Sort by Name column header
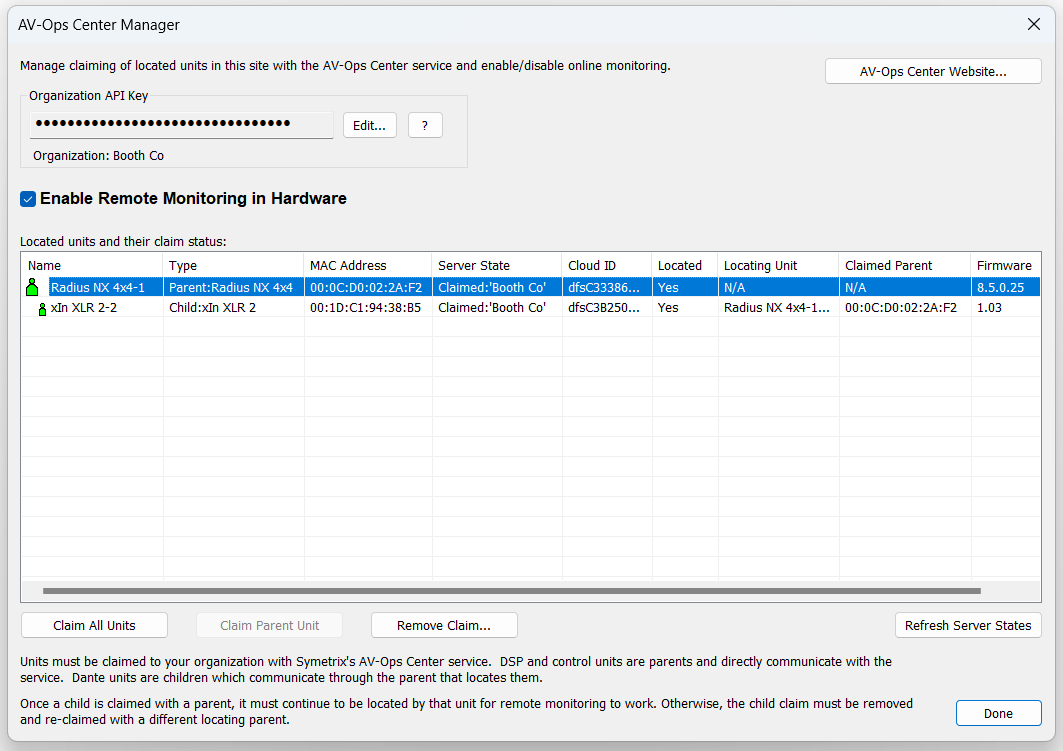 coord(92,266)
